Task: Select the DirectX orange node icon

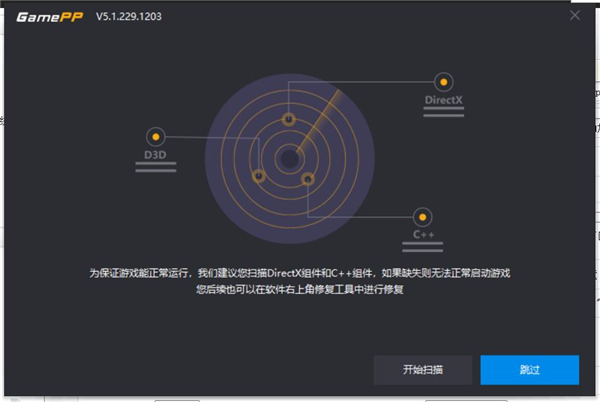Action: click(441, 81)
